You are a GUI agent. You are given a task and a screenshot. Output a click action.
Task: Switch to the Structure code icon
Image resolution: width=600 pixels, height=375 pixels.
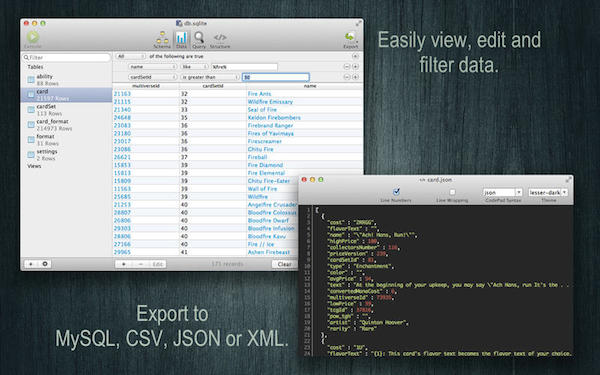click(220, 38)
